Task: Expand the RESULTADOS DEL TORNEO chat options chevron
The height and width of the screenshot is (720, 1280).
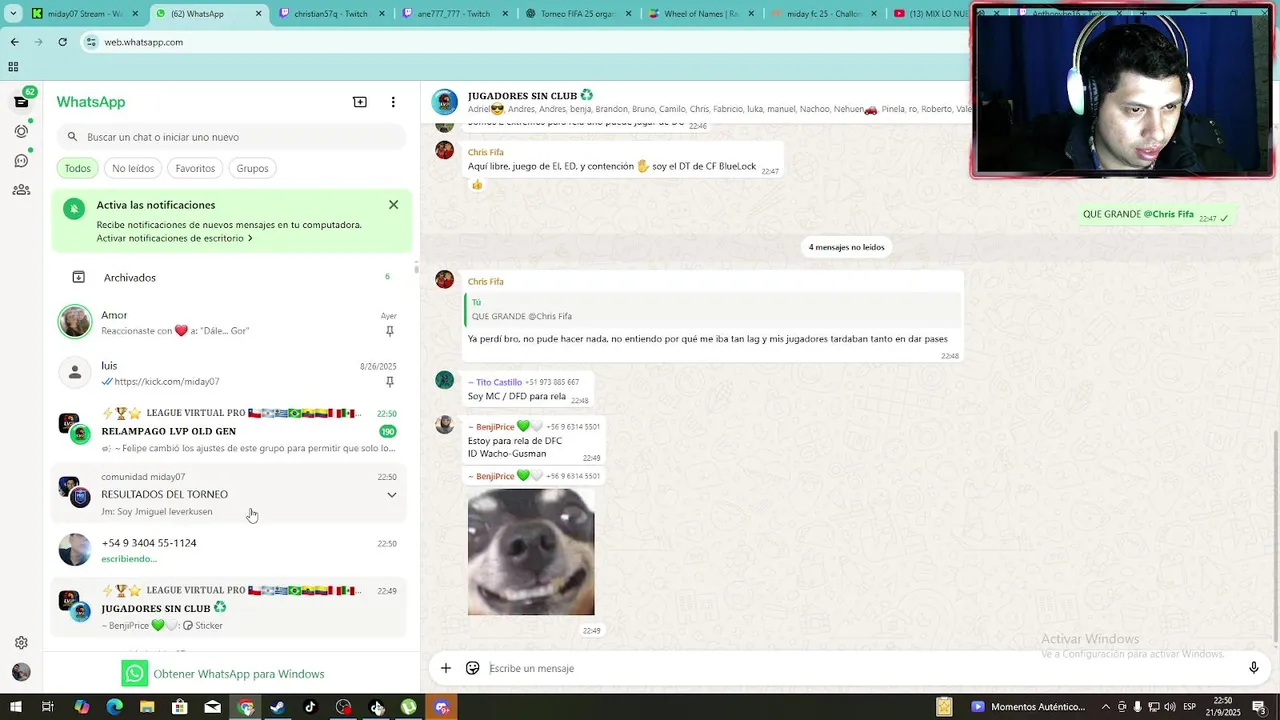Action: [x=392, y=495]
